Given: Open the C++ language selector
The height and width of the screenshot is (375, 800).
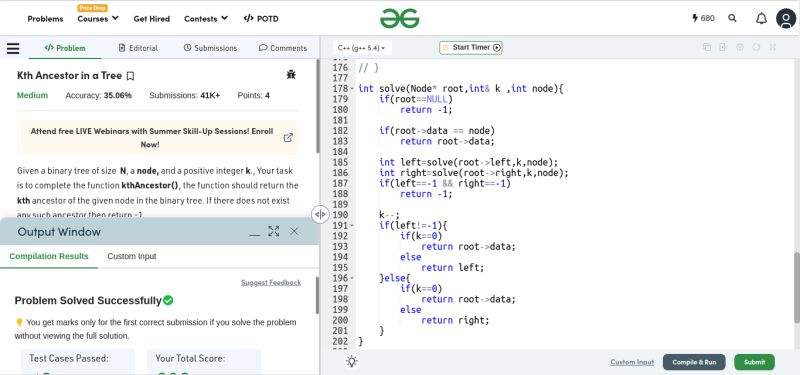Looking at the screenshot, I should coord(362,47).
